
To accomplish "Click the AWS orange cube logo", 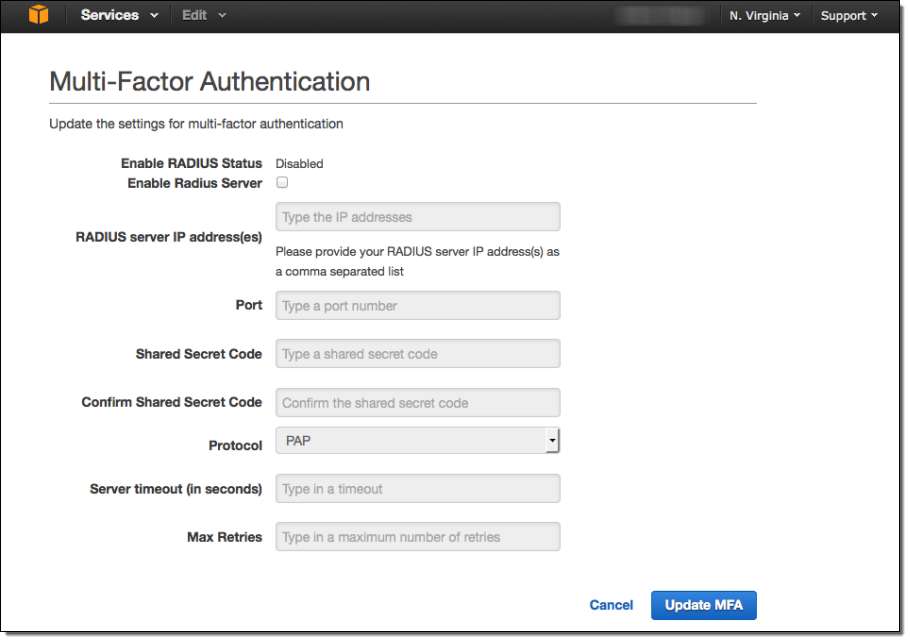I will 38,15.
